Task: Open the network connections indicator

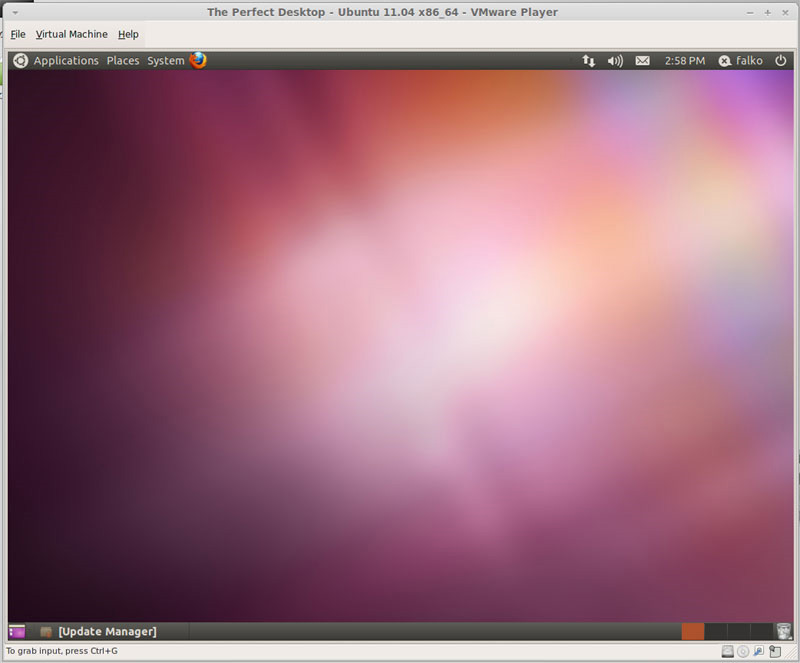Action: 588,61
